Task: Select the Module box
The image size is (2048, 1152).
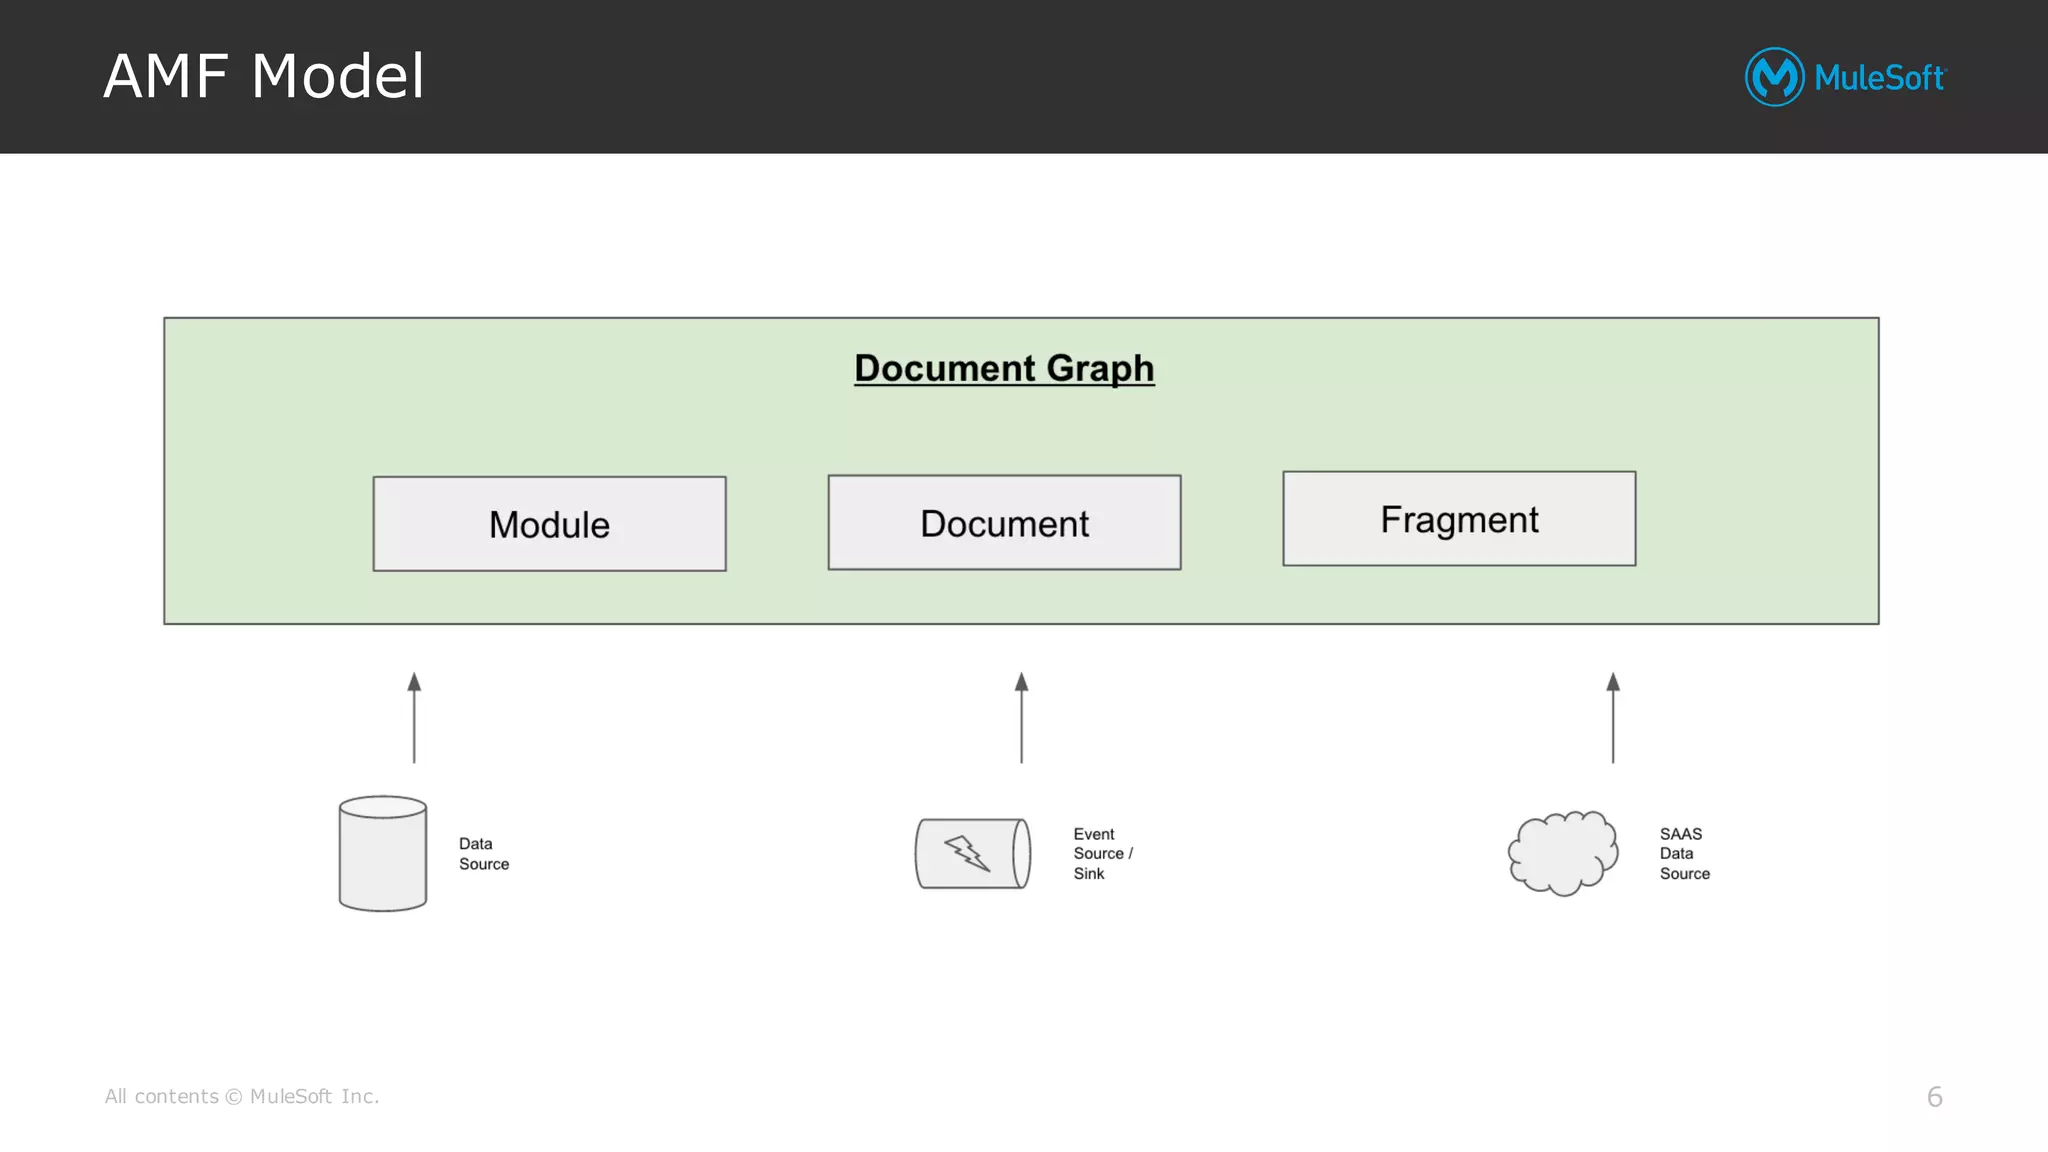Action: pos(549,524)
